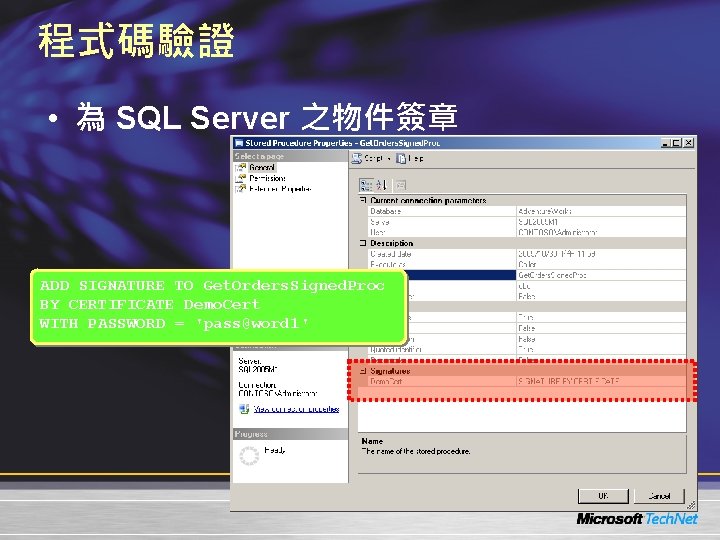Screen dimensions: 720x540
Task: Minimize the Stored Procedure Properties window
Action: click(666, 143)
